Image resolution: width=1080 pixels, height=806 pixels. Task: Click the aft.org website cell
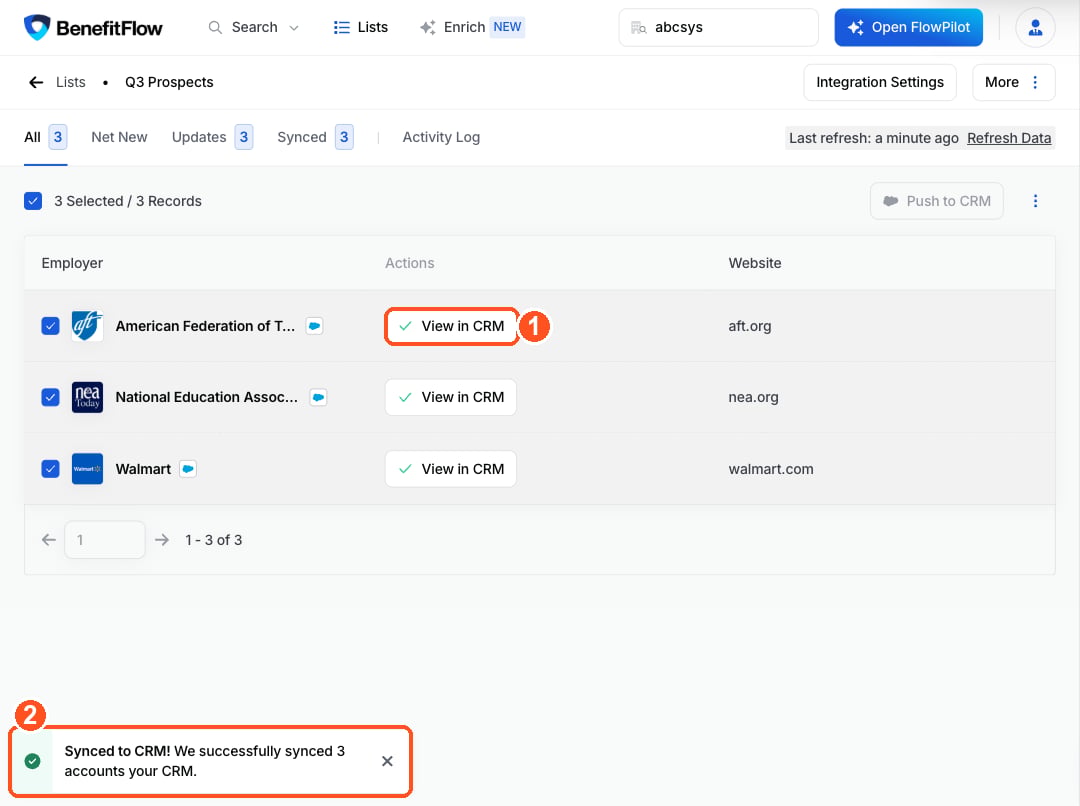click(750, 326)
